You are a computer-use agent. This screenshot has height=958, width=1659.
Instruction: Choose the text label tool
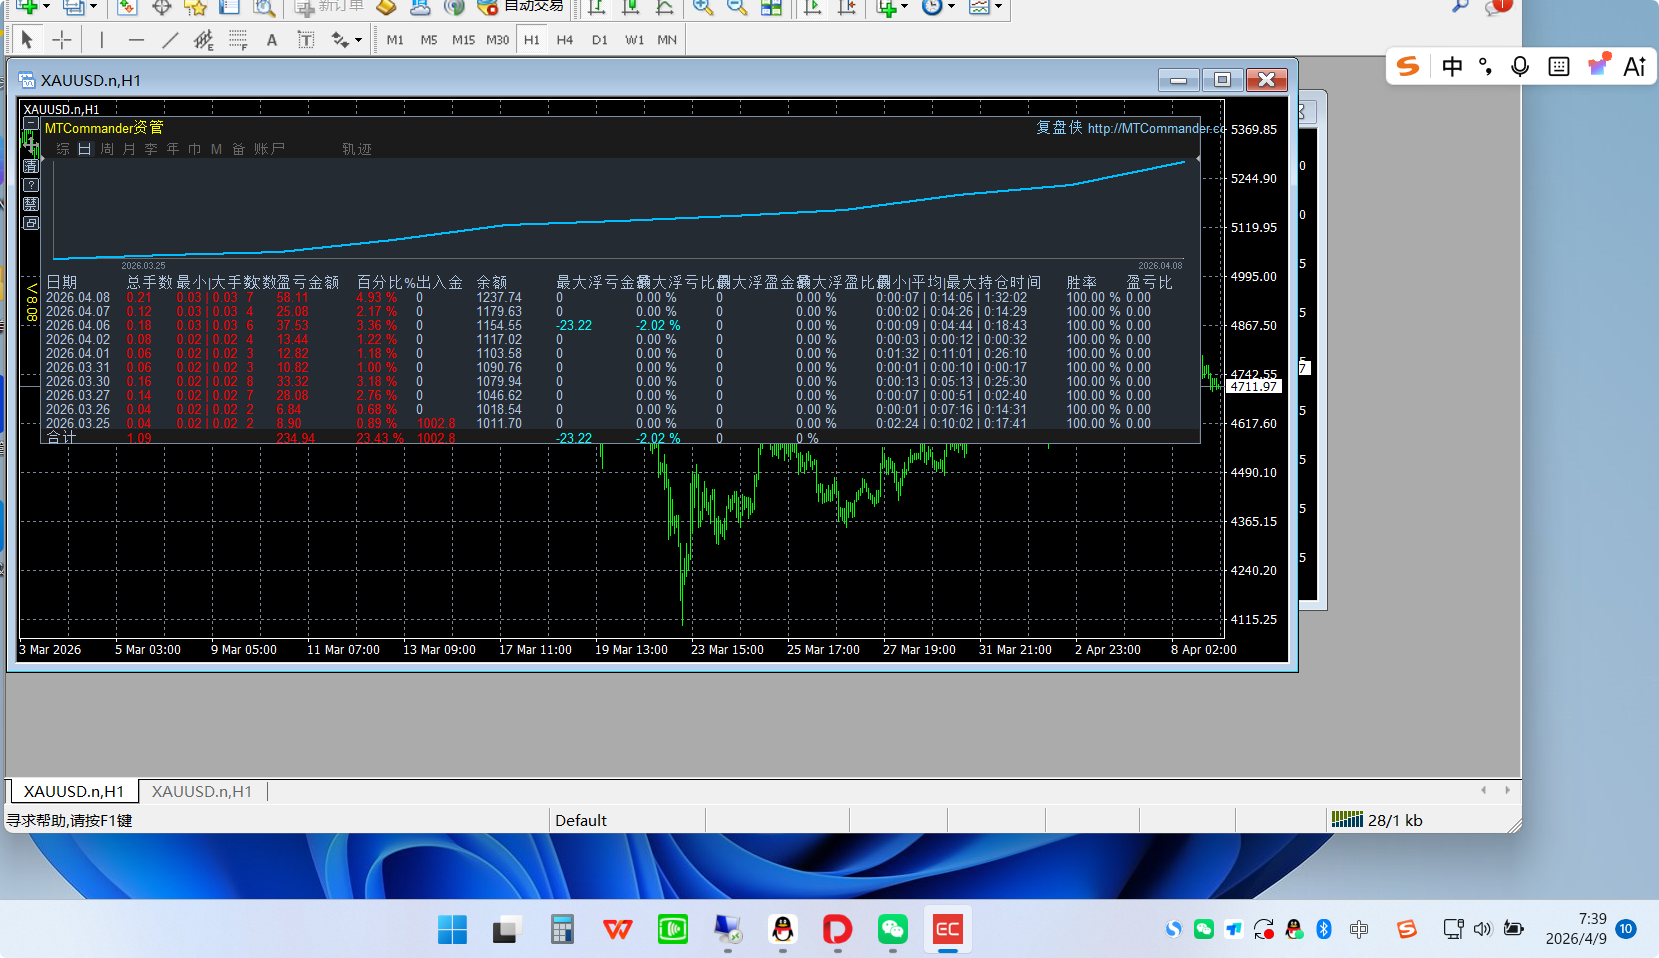(x=306, y=40)
